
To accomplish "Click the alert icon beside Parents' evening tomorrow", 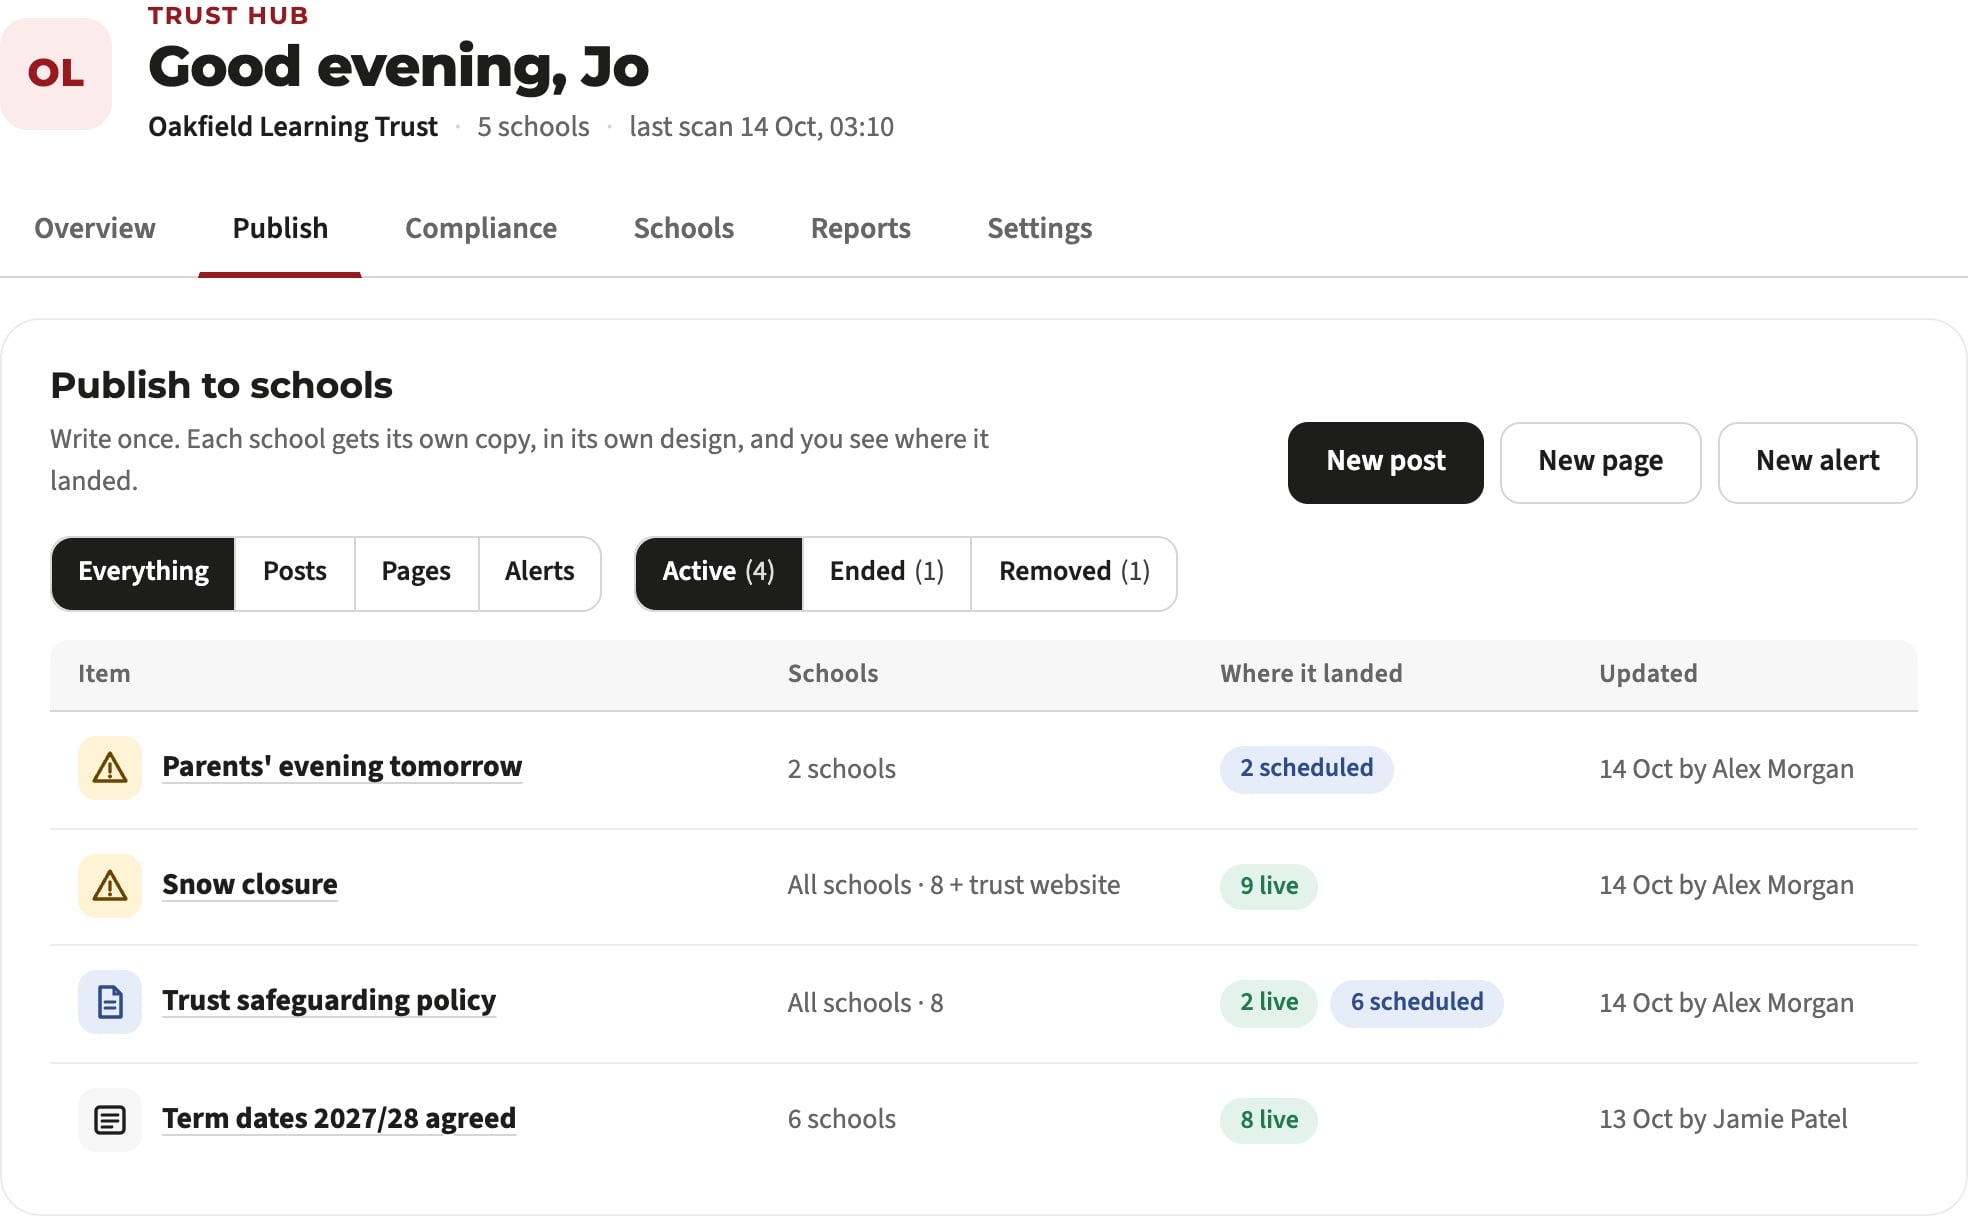I will point(110,768).
